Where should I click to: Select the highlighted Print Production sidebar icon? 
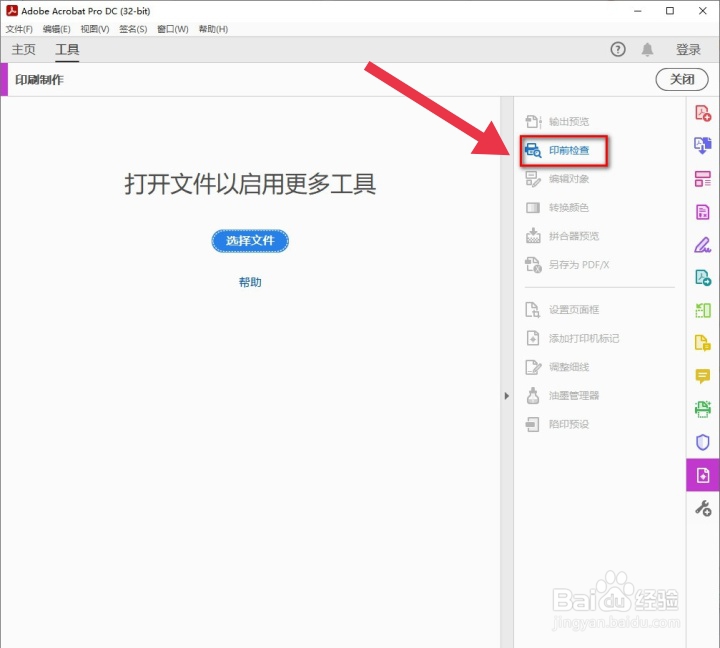pos(703,475)
